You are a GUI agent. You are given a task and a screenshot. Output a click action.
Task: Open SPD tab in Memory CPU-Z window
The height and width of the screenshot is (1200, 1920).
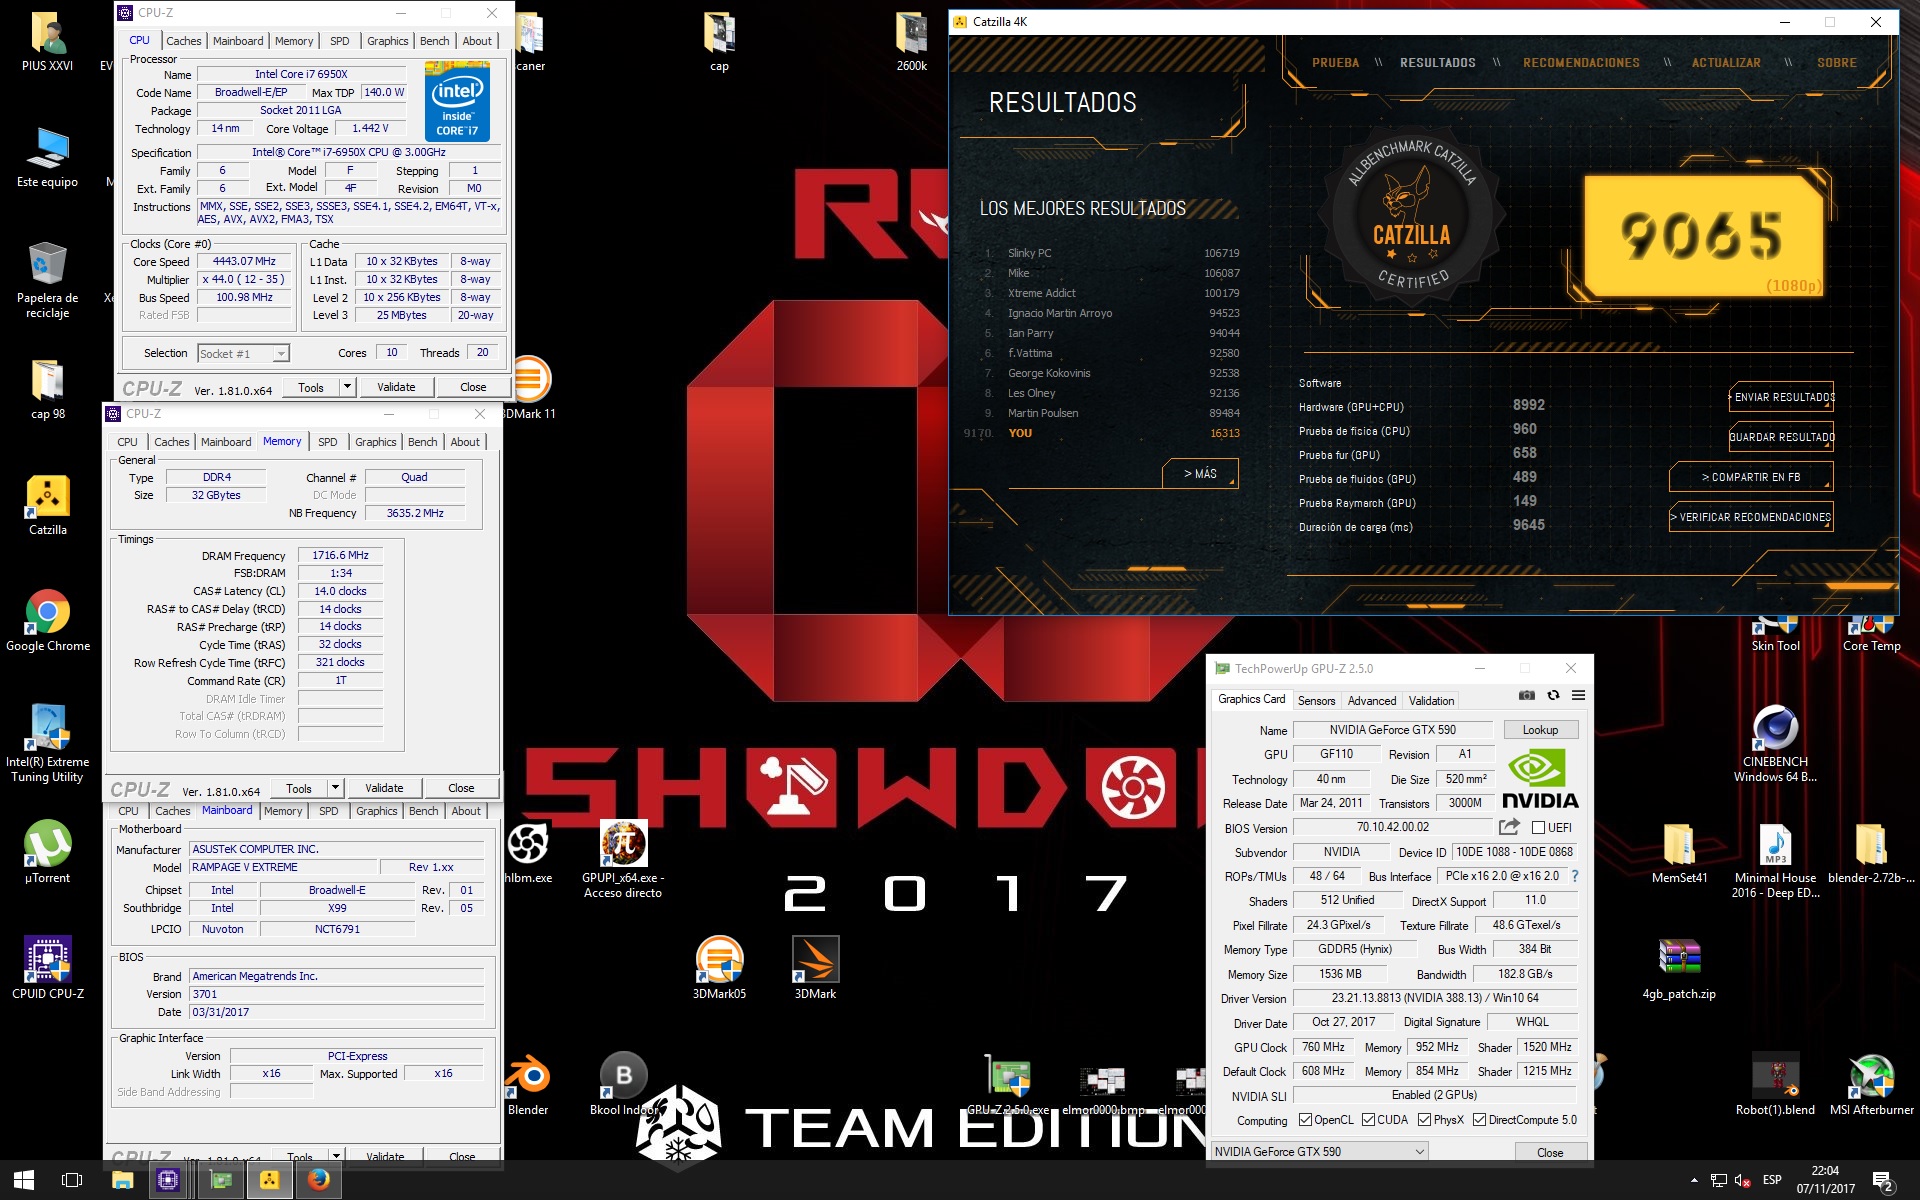(327, 442)
